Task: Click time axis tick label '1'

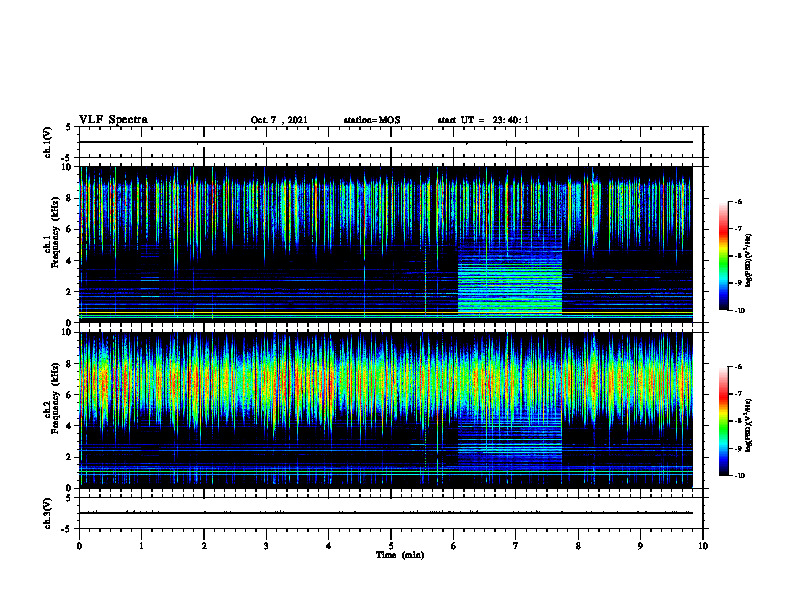Action: [141, 546]
